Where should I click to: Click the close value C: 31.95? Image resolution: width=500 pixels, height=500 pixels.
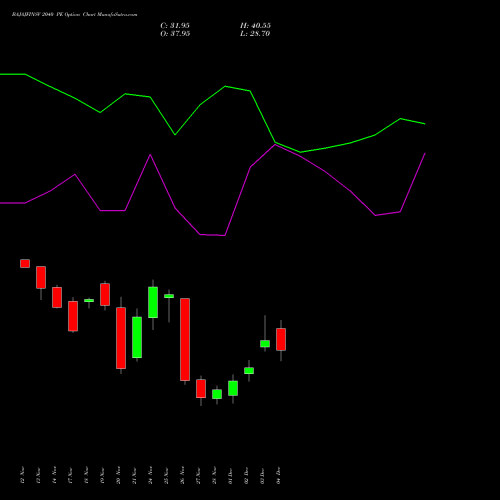(175, 26)
